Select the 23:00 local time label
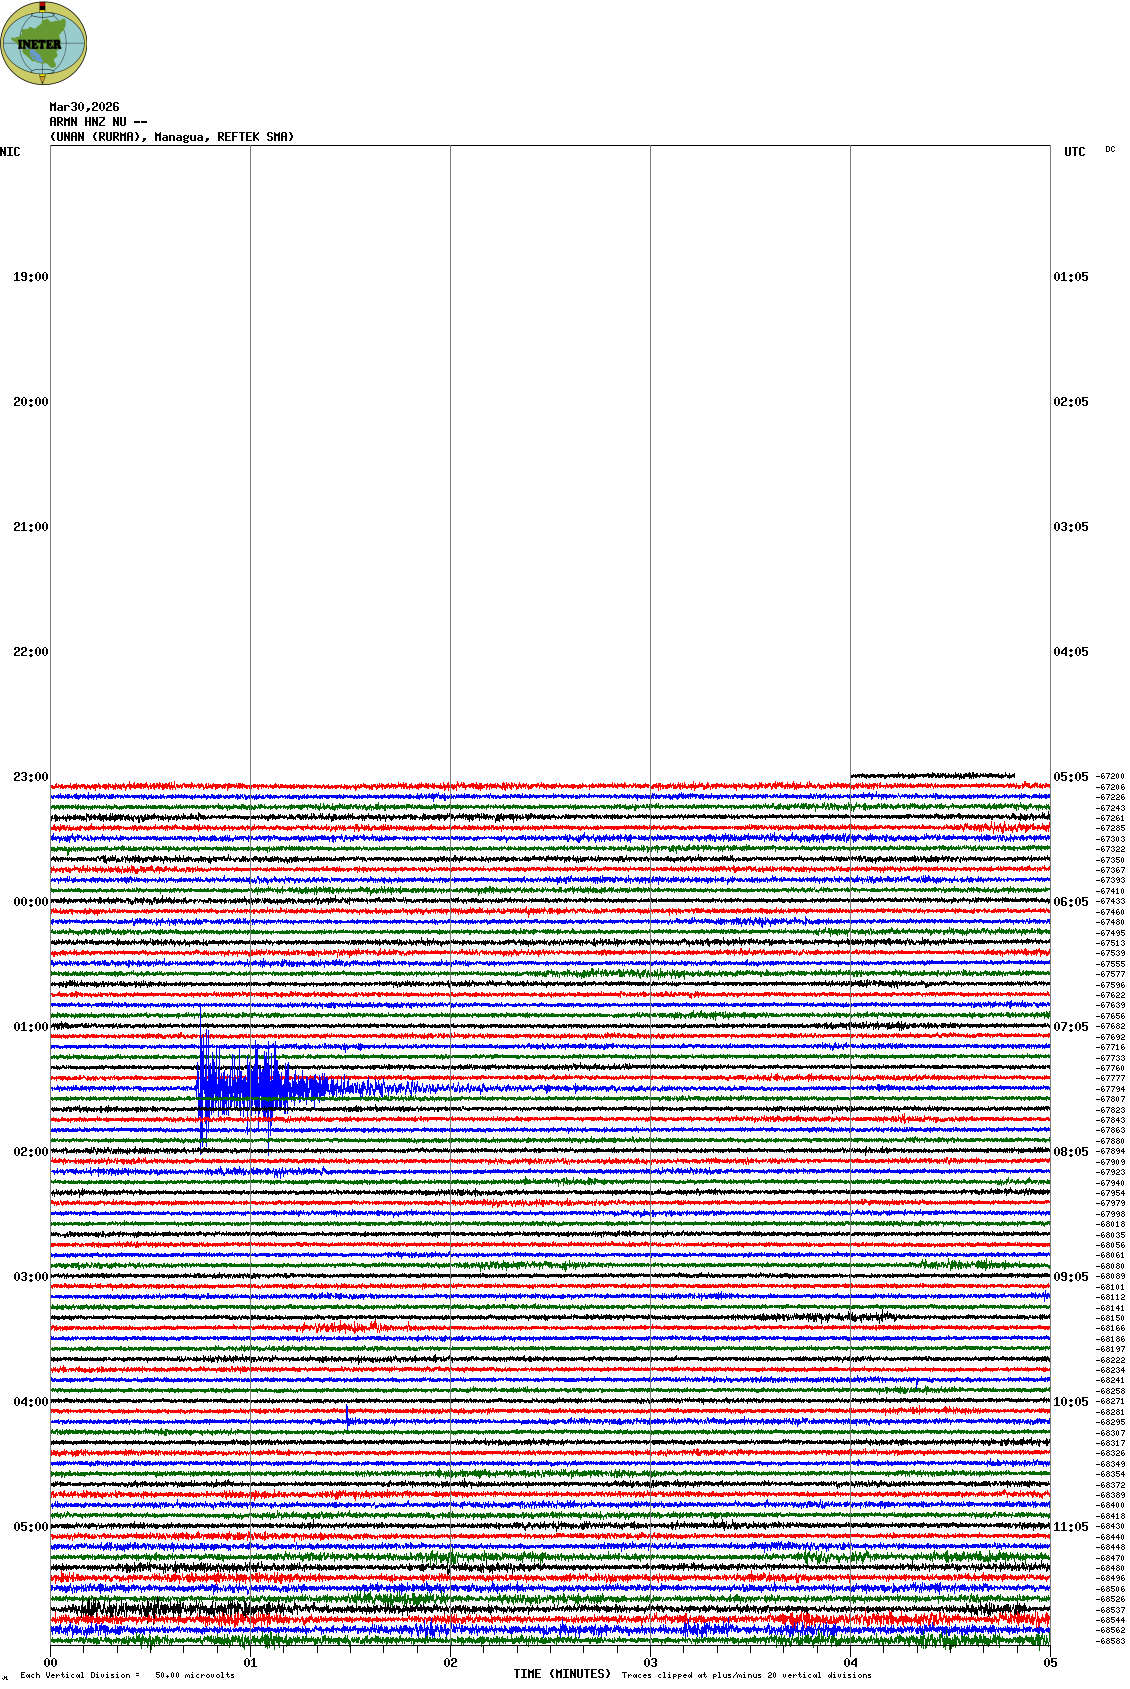The height and width of the screenshot is (1689, 1130). (30, 777)
